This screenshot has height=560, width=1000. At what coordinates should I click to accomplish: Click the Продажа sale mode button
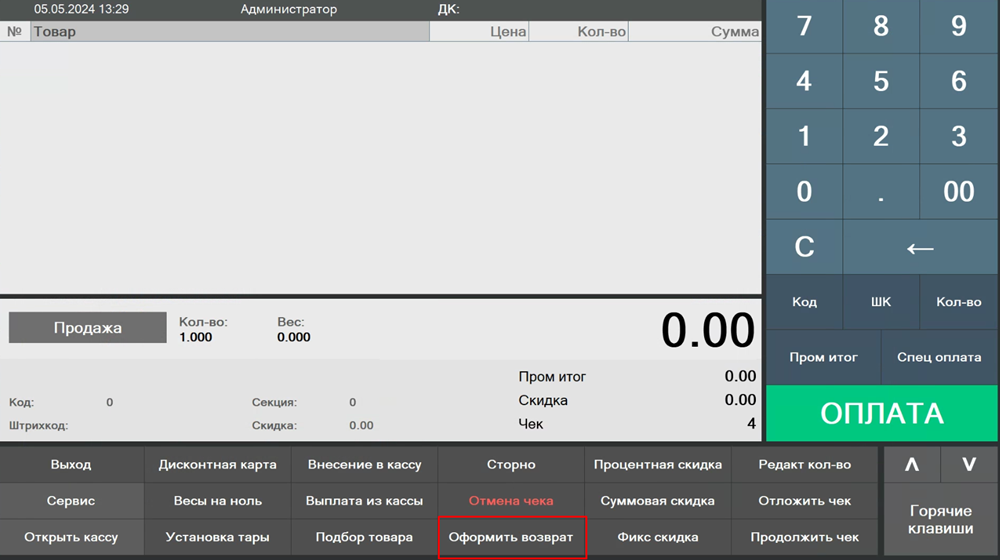point(88,328)
